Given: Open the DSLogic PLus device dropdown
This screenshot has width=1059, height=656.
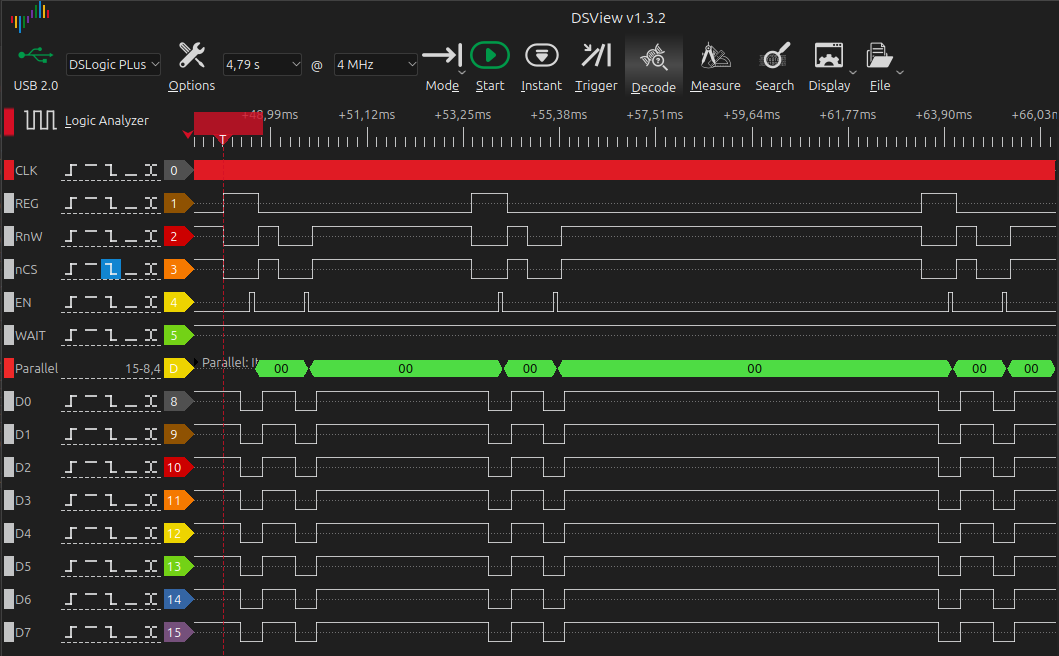Looking at the screenshot, I should (x=113, y=65).
